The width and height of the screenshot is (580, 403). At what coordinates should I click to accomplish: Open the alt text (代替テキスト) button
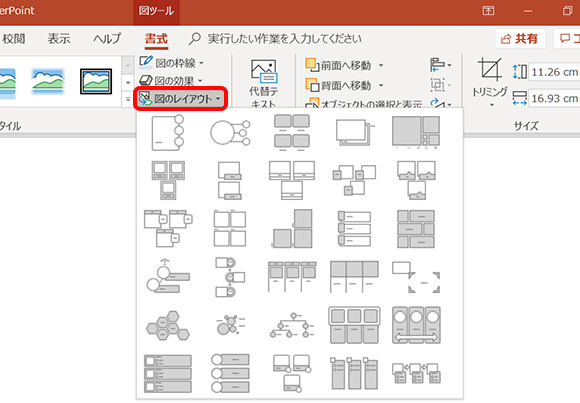pyautogui.click(x=263, y=84)
